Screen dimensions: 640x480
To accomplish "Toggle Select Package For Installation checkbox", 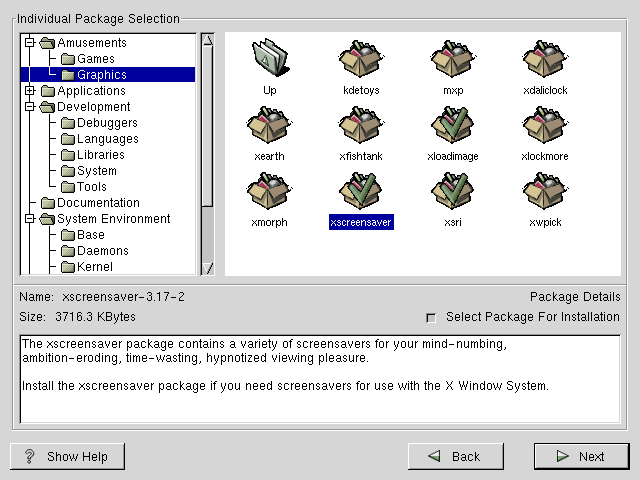I will [x=431, y=318].
